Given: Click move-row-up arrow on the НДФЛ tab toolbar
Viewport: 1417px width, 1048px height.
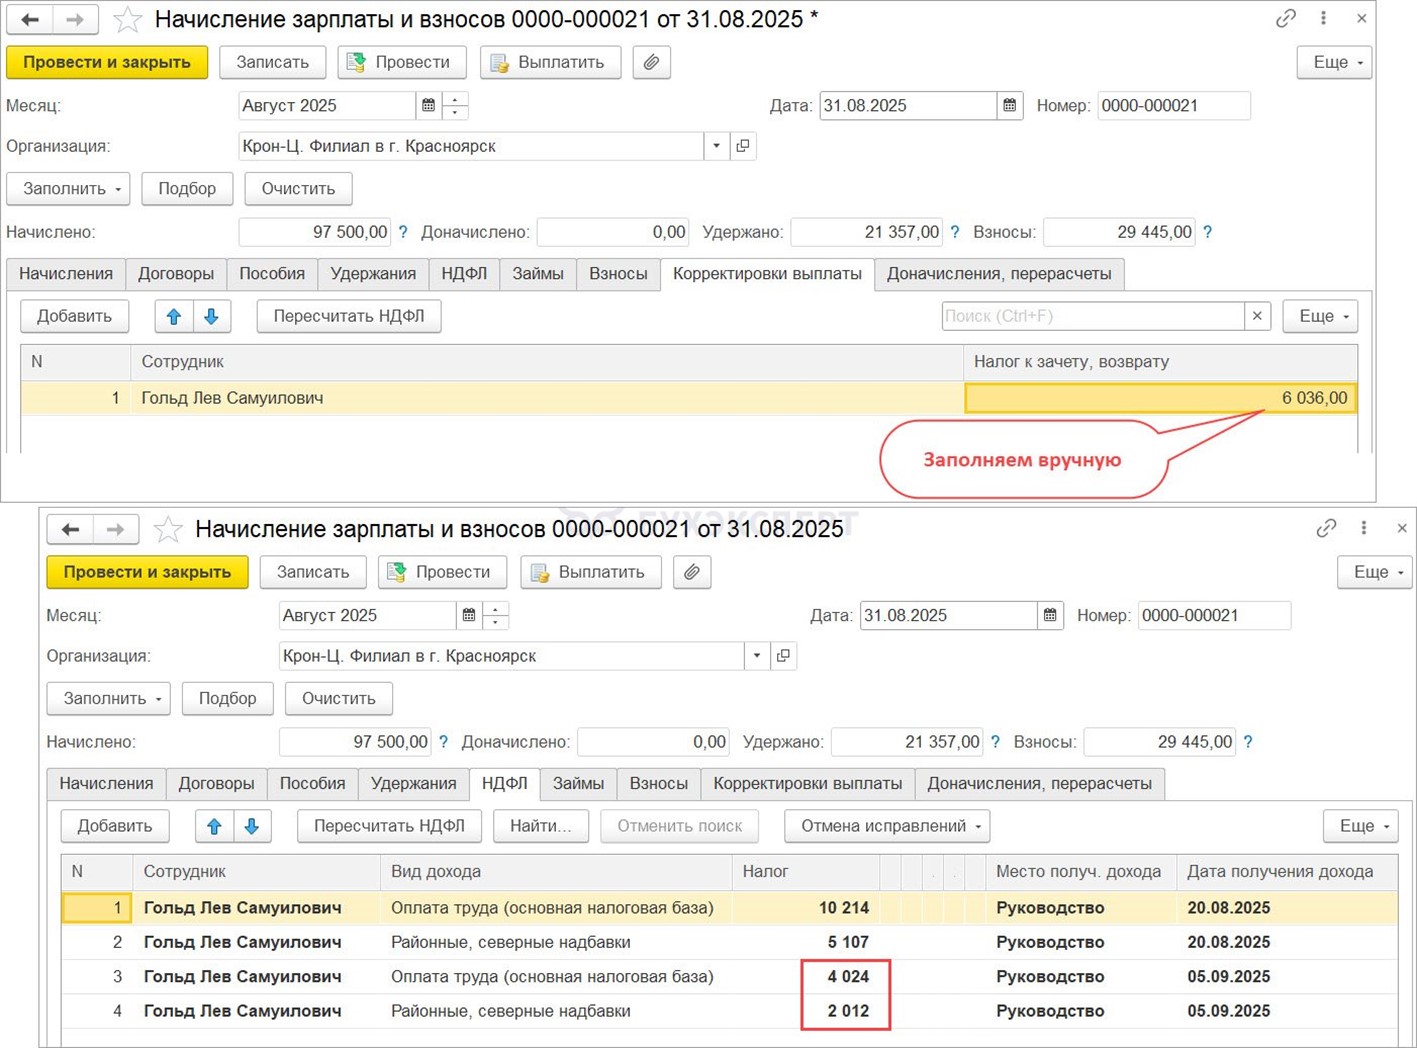Looking at the screenshot, I should coord(214,826).
